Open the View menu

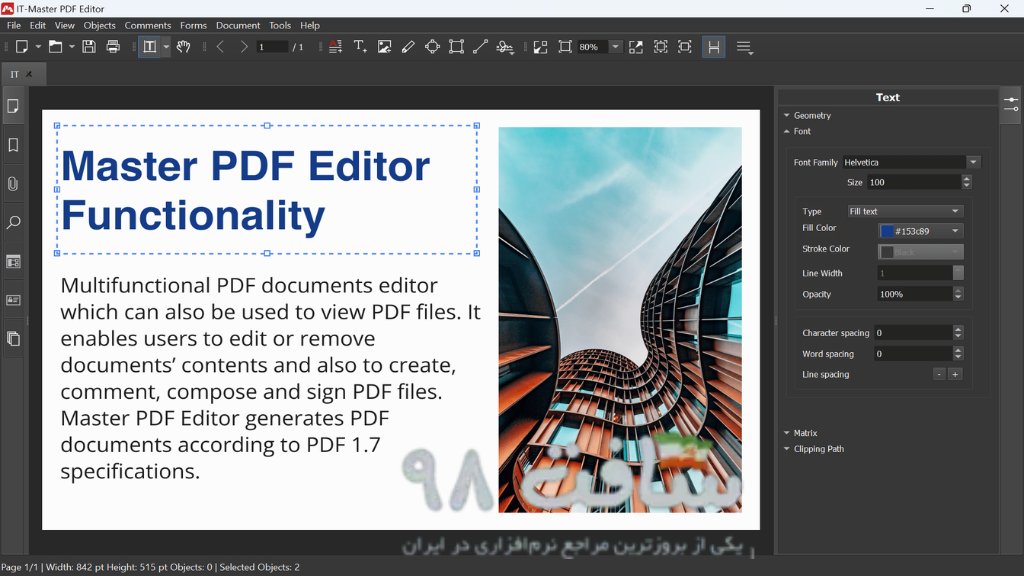click(x=65, y=25)
